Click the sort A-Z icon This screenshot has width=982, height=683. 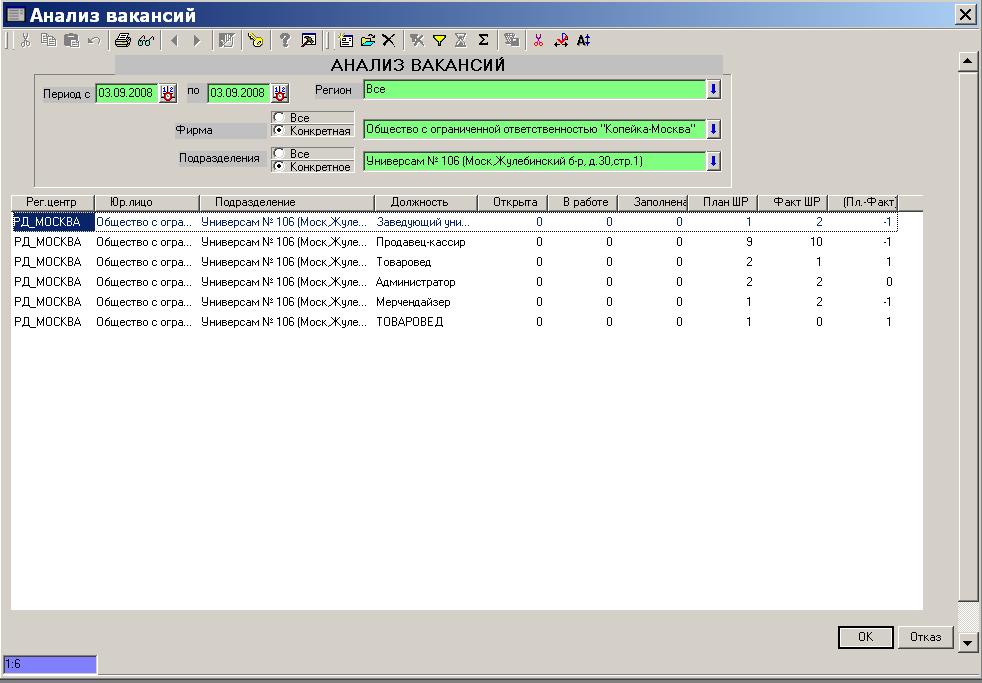click(x=584, y=41)
